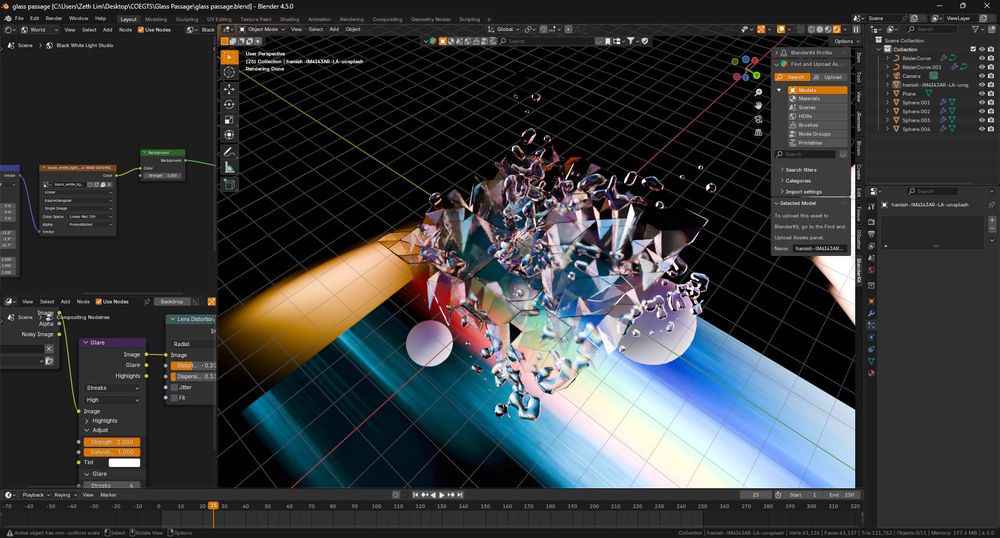Click the asset bar filter funnel icon

tap(631, 41)
